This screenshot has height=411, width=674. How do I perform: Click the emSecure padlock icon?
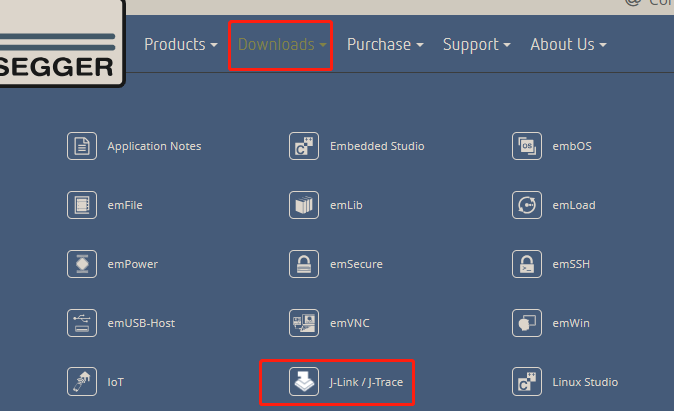click(x=304, y=264)
